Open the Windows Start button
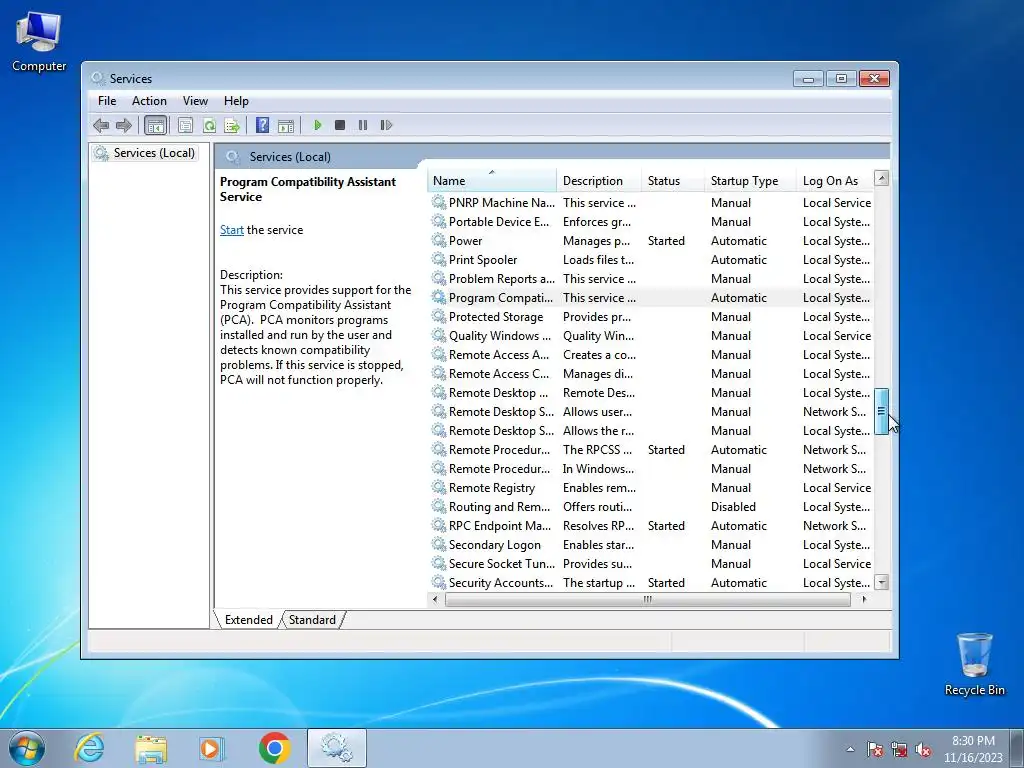The height and width of the screenshot is (768, 1024). (27, 748)
